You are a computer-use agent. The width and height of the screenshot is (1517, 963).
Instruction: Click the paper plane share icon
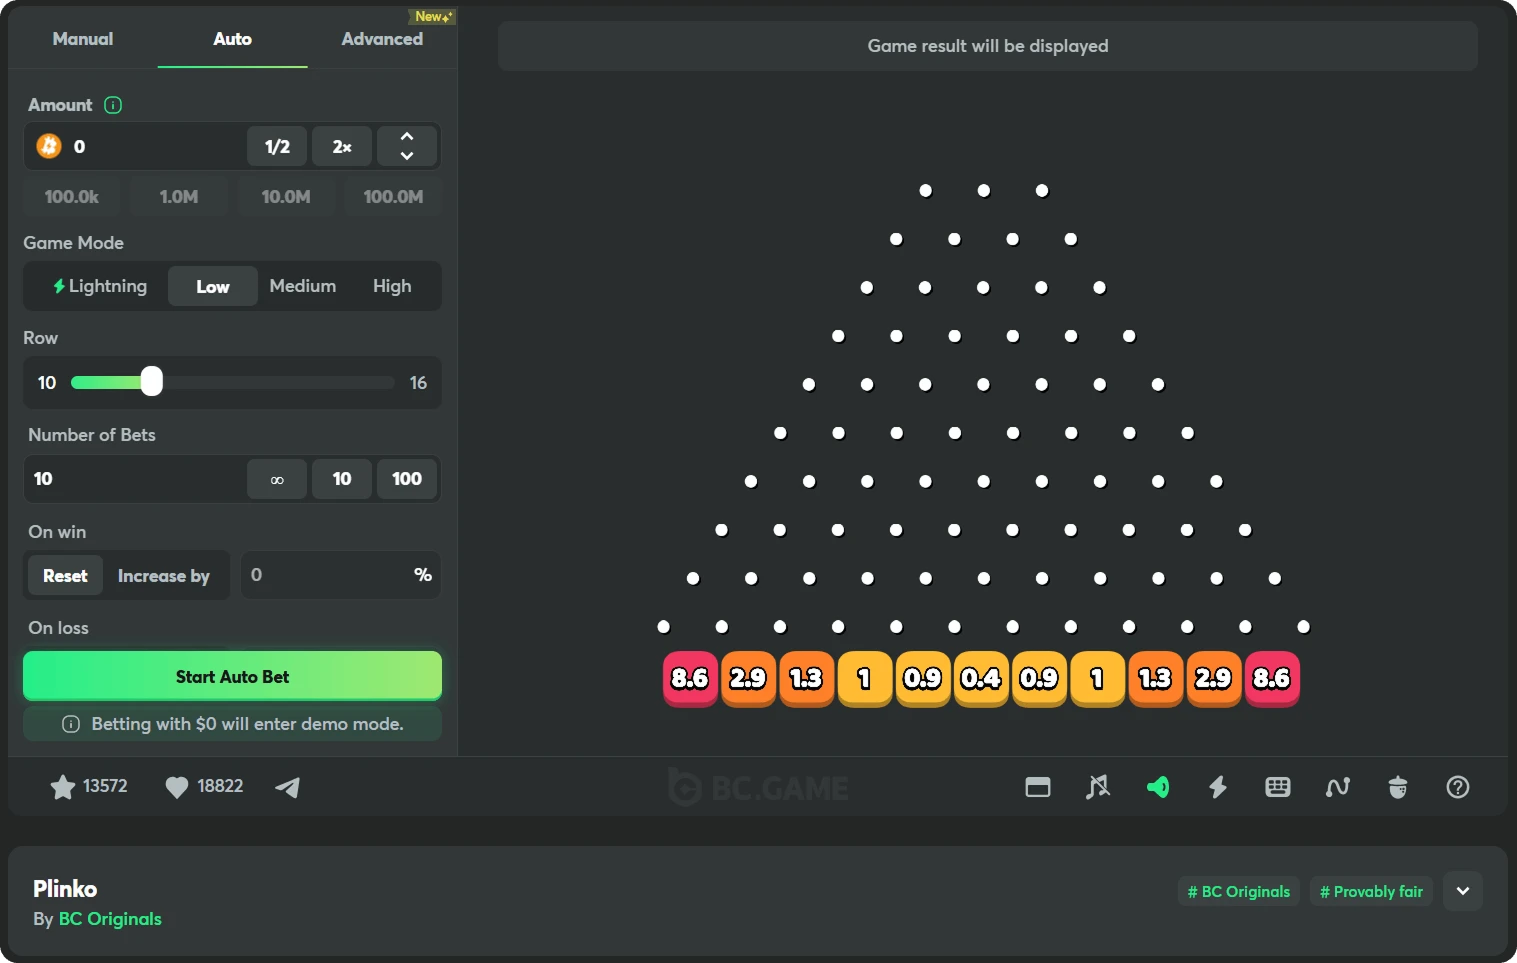coord(288,787)
